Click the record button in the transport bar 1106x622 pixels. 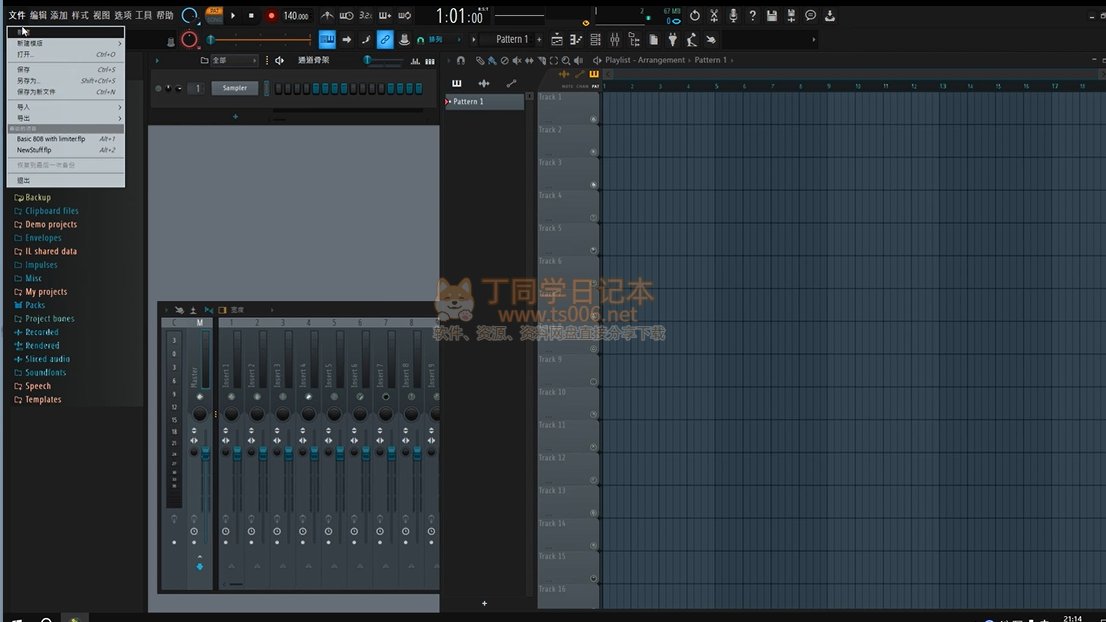pos(270,16)
